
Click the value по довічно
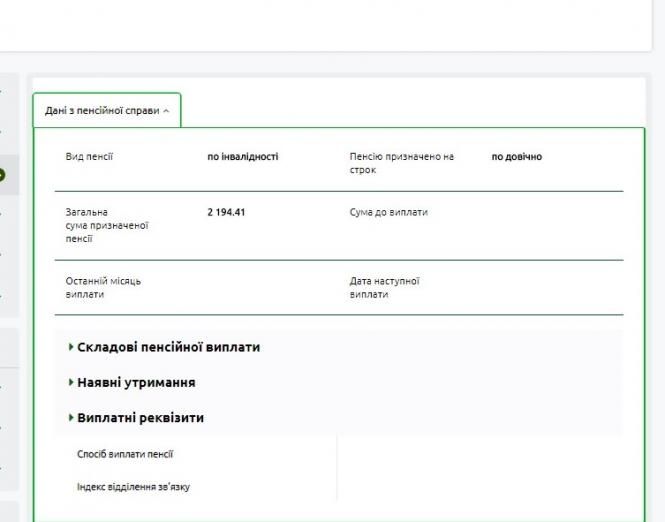517,157
